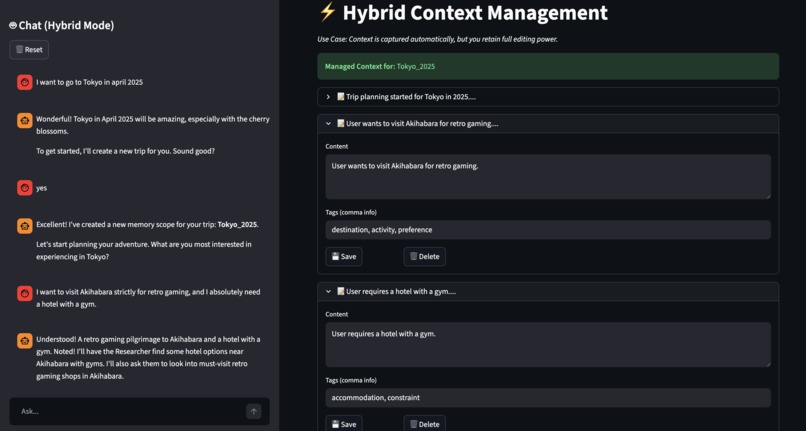
Task: Collapse the hotel with a gym entry
Action: pos(548,291)
